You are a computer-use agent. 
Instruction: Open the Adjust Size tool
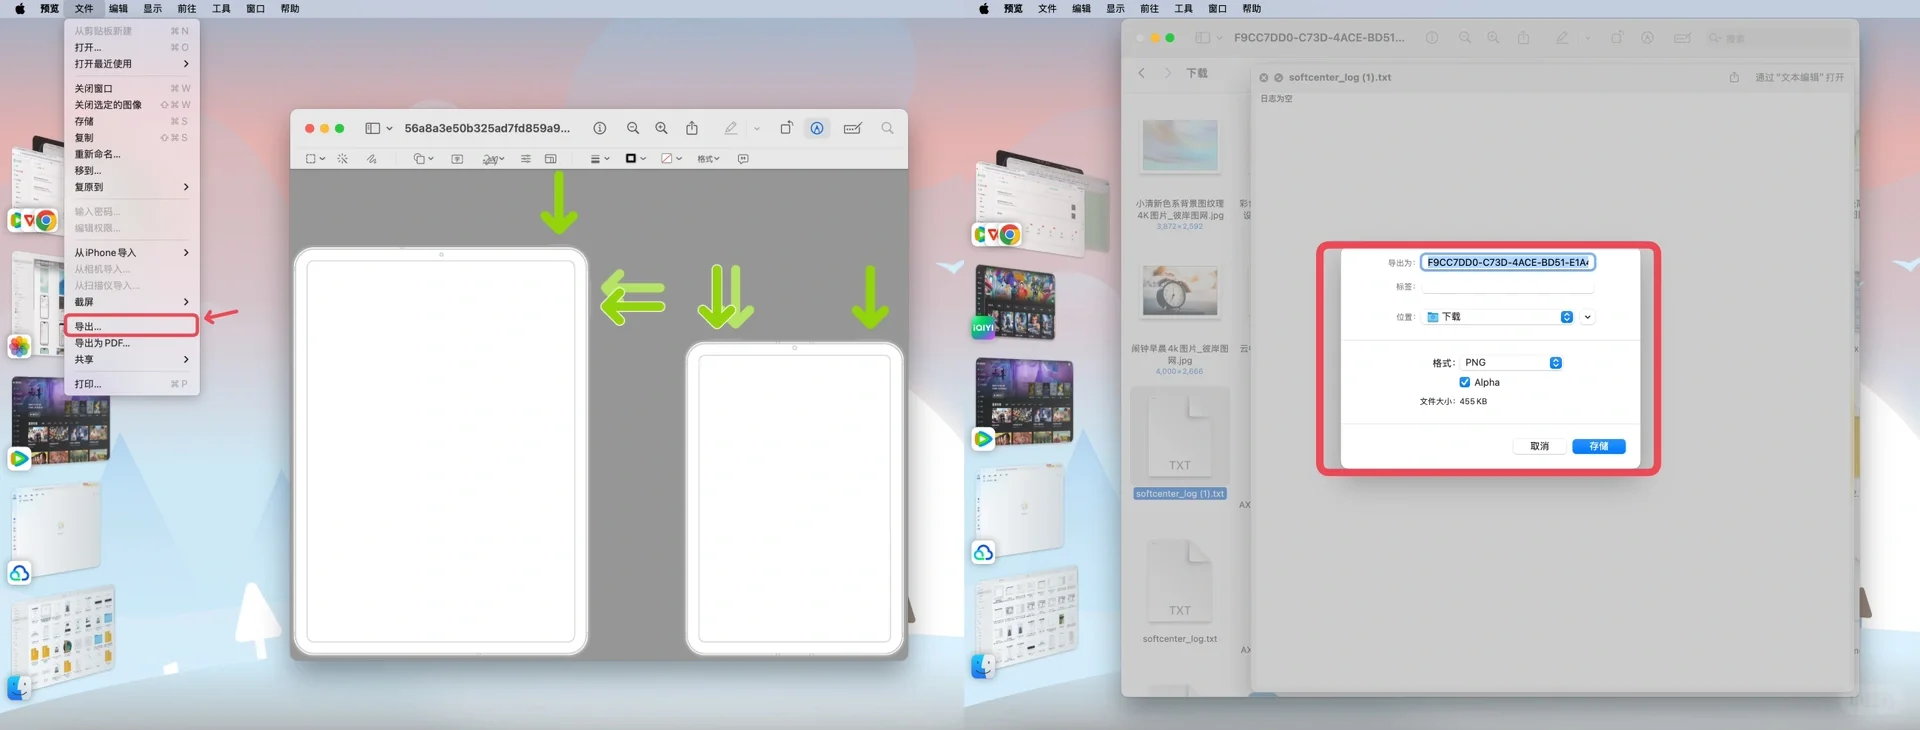pyautogui.click(x=551, y=159)
